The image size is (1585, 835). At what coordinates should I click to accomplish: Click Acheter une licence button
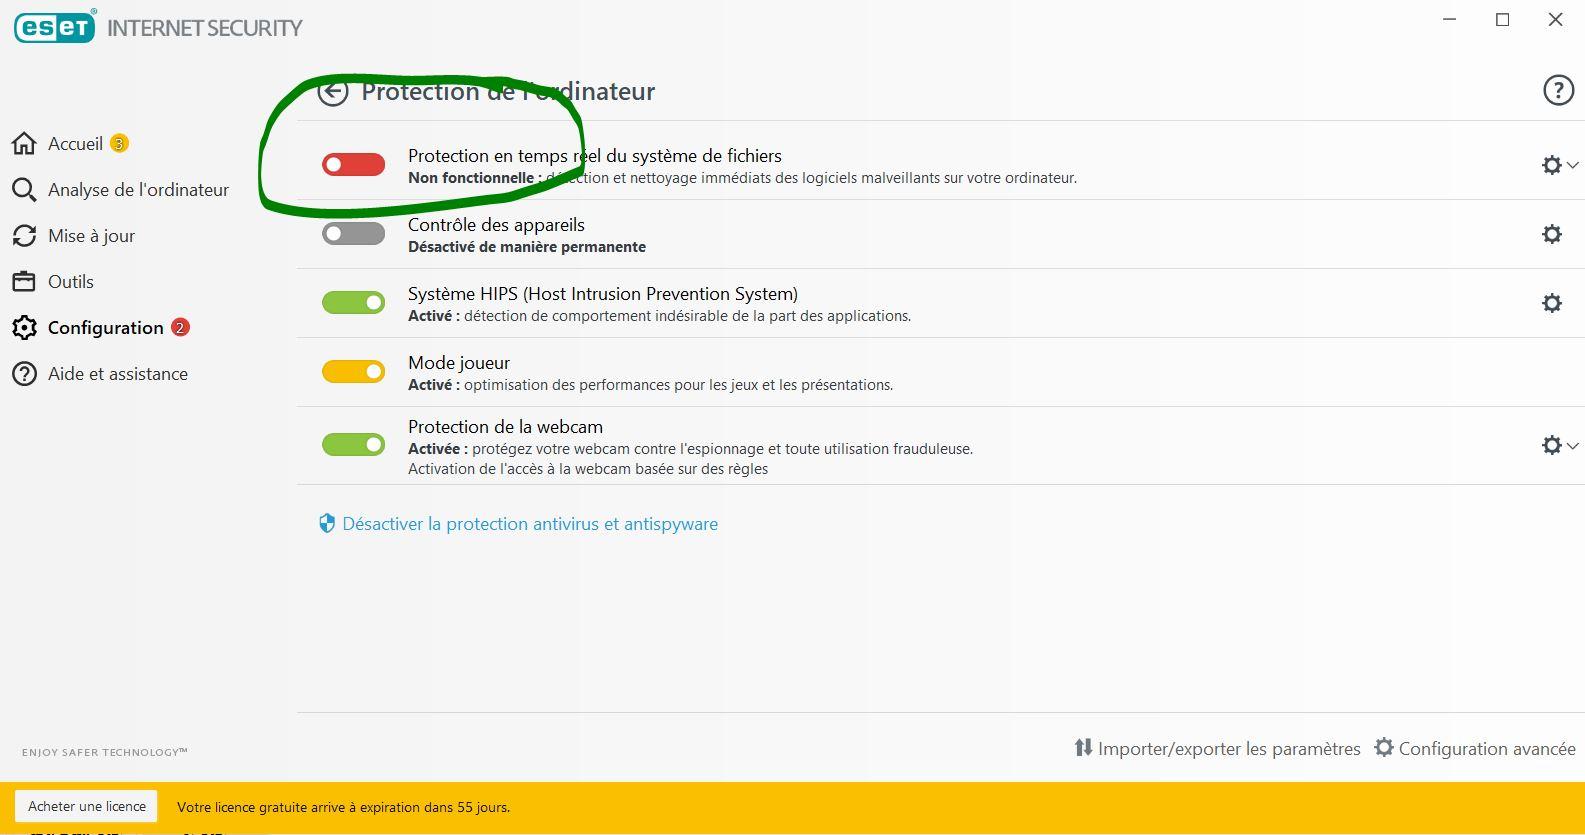[x=86, y=806]
